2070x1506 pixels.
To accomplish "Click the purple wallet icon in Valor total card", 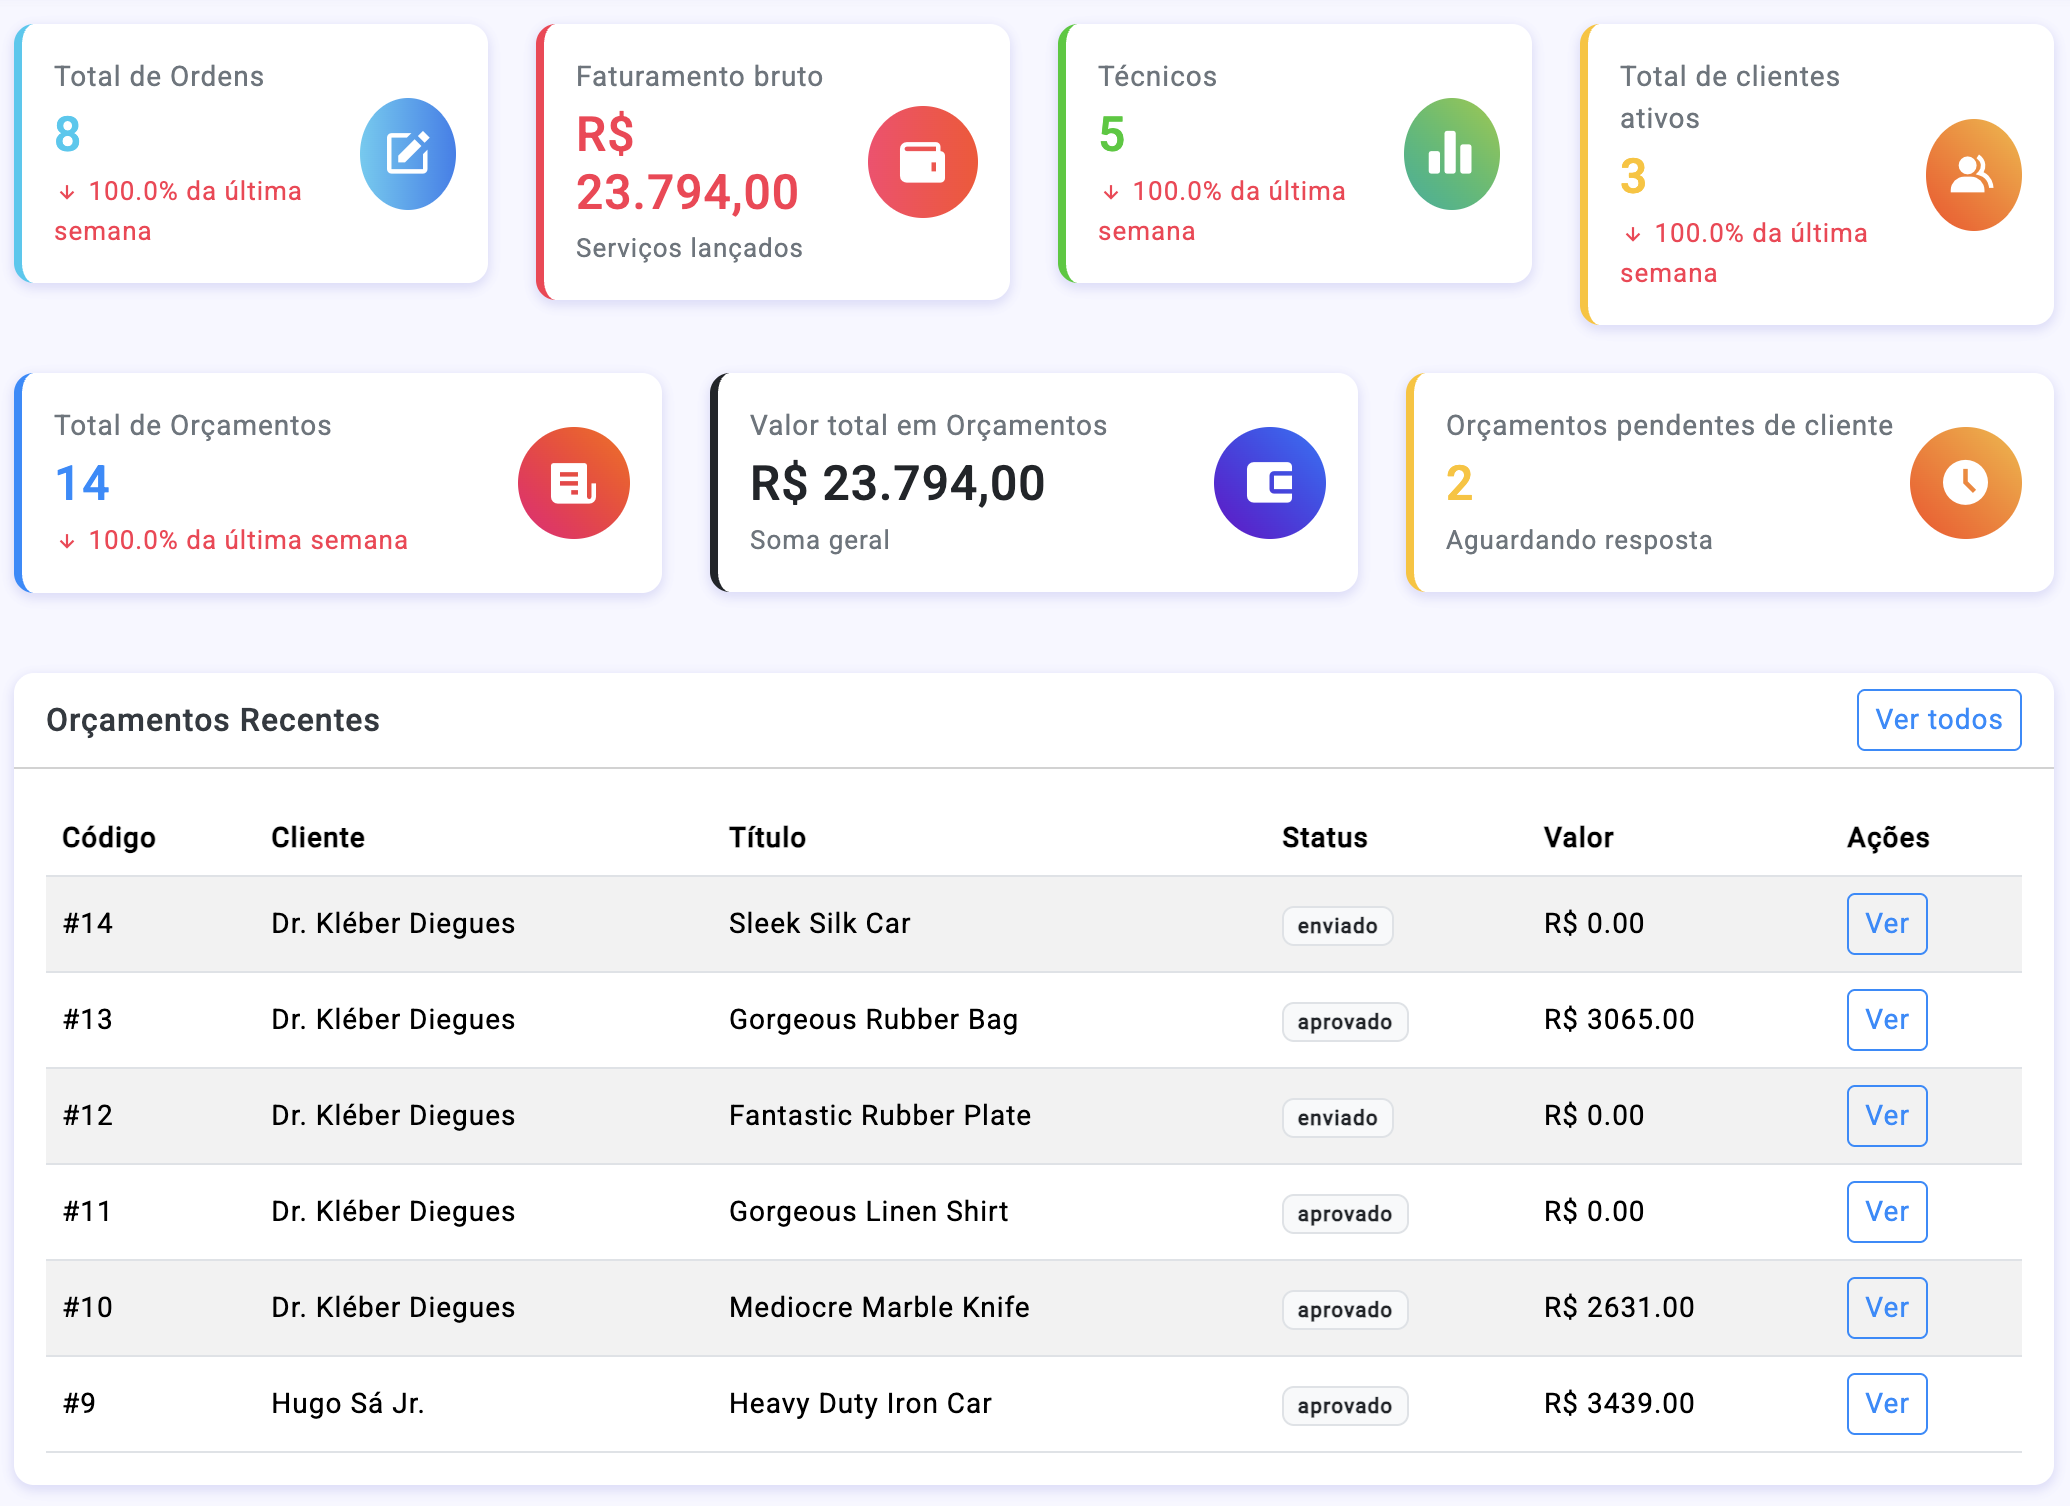I will (1270, 483).
